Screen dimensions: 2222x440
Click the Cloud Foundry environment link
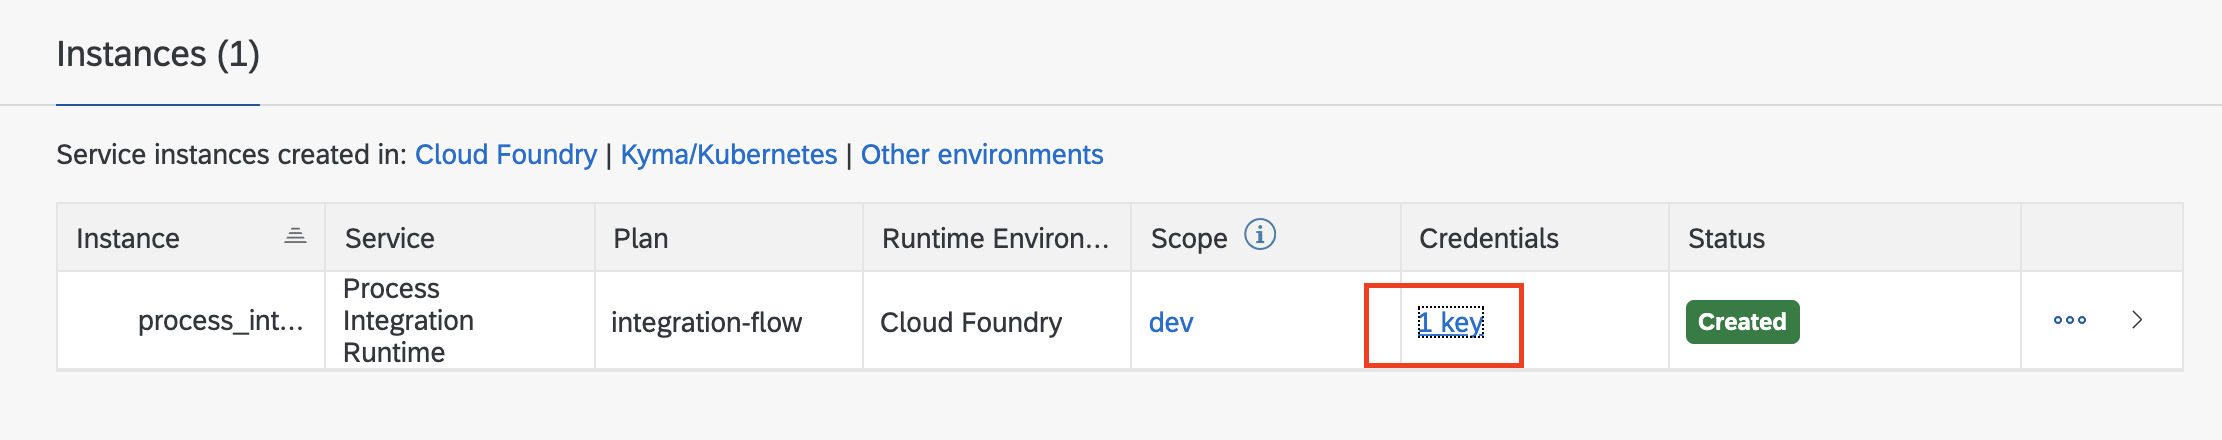[x=505, y=155]
